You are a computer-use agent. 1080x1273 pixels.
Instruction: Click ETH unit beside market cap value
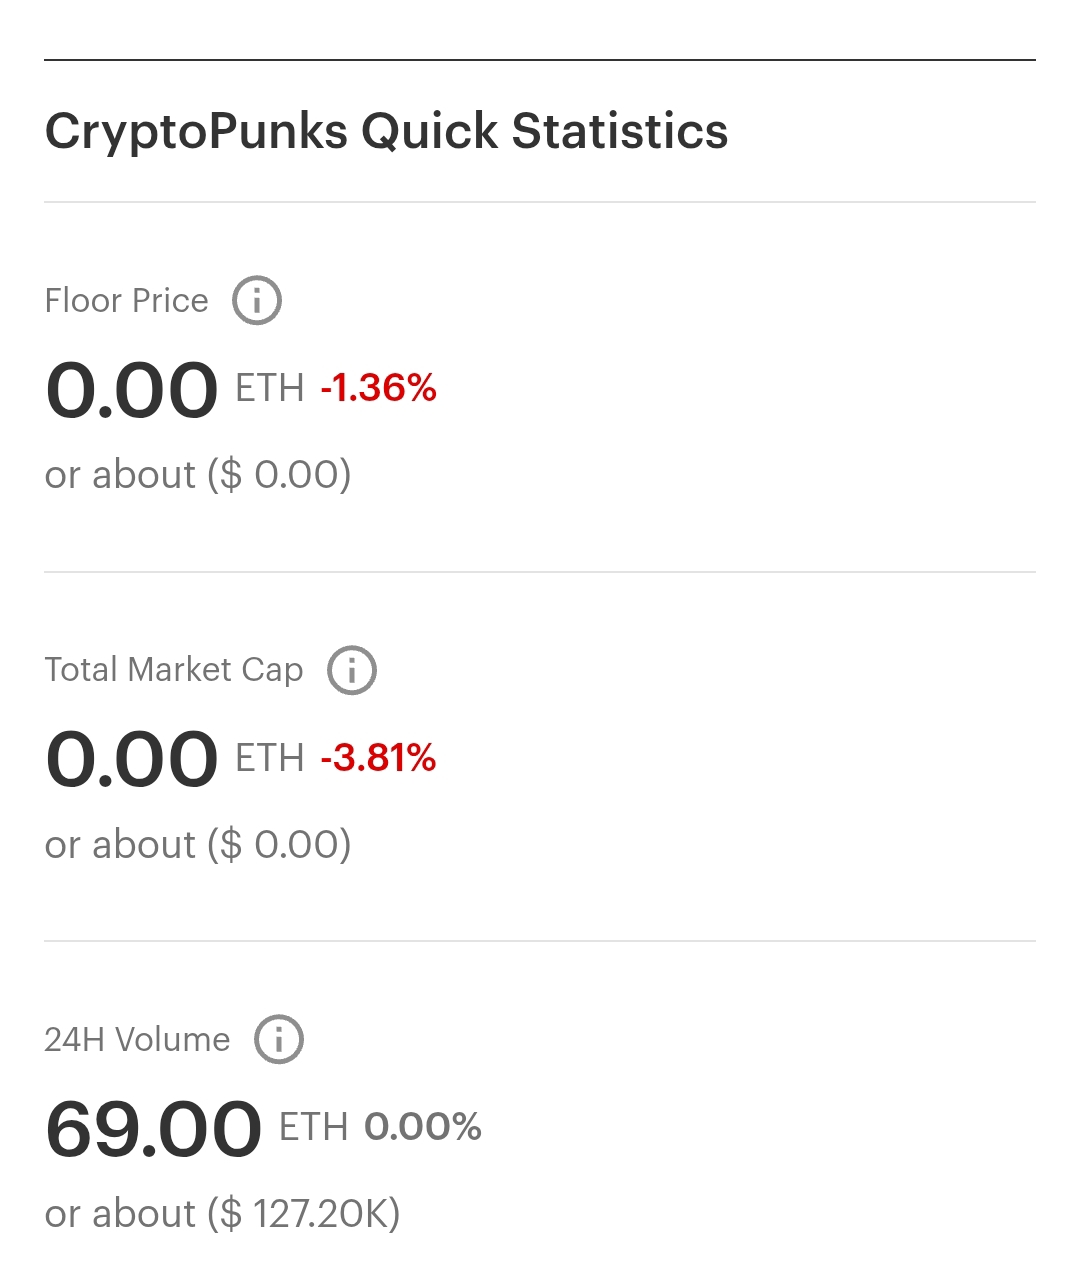270,758
